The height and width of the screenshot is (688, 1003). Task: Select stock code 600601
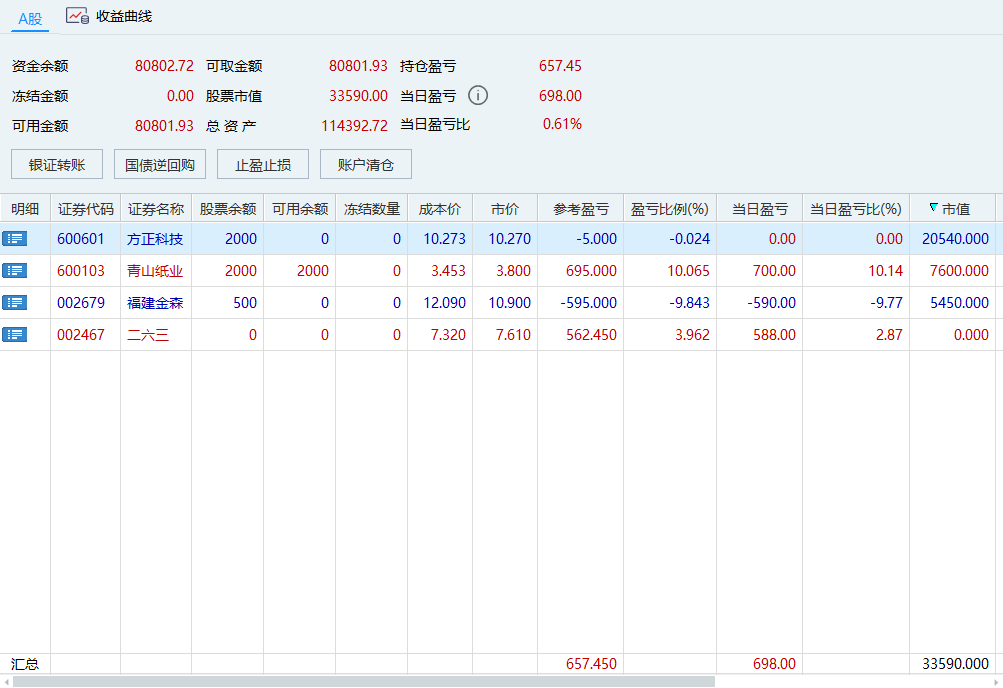pyautogui.click(x=81, y=238)
